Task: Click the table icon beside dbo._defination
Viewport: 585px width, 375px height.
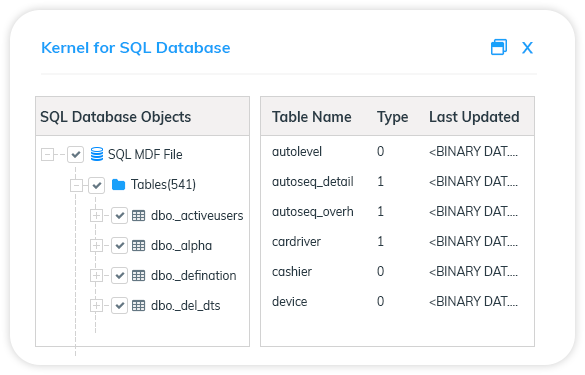Action: point(139,275)
